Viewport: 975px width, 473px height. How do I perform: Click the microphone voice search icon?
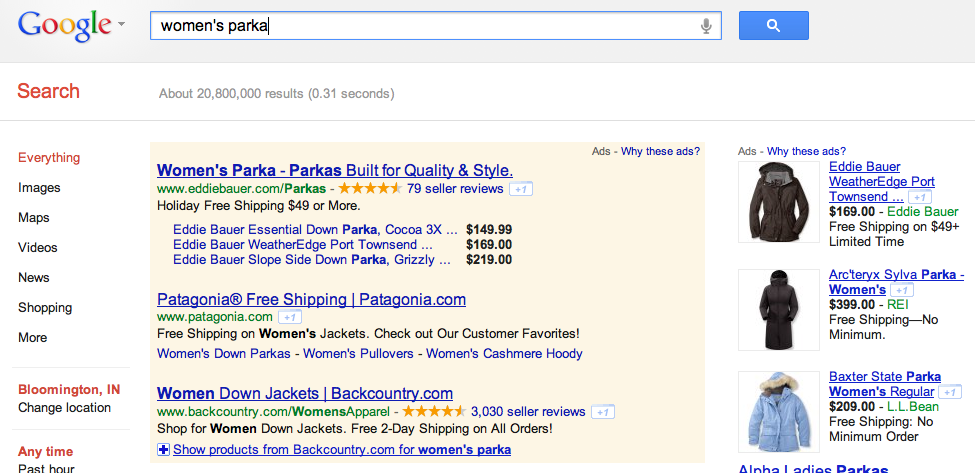pyautogui.click(x=706, y=25)
